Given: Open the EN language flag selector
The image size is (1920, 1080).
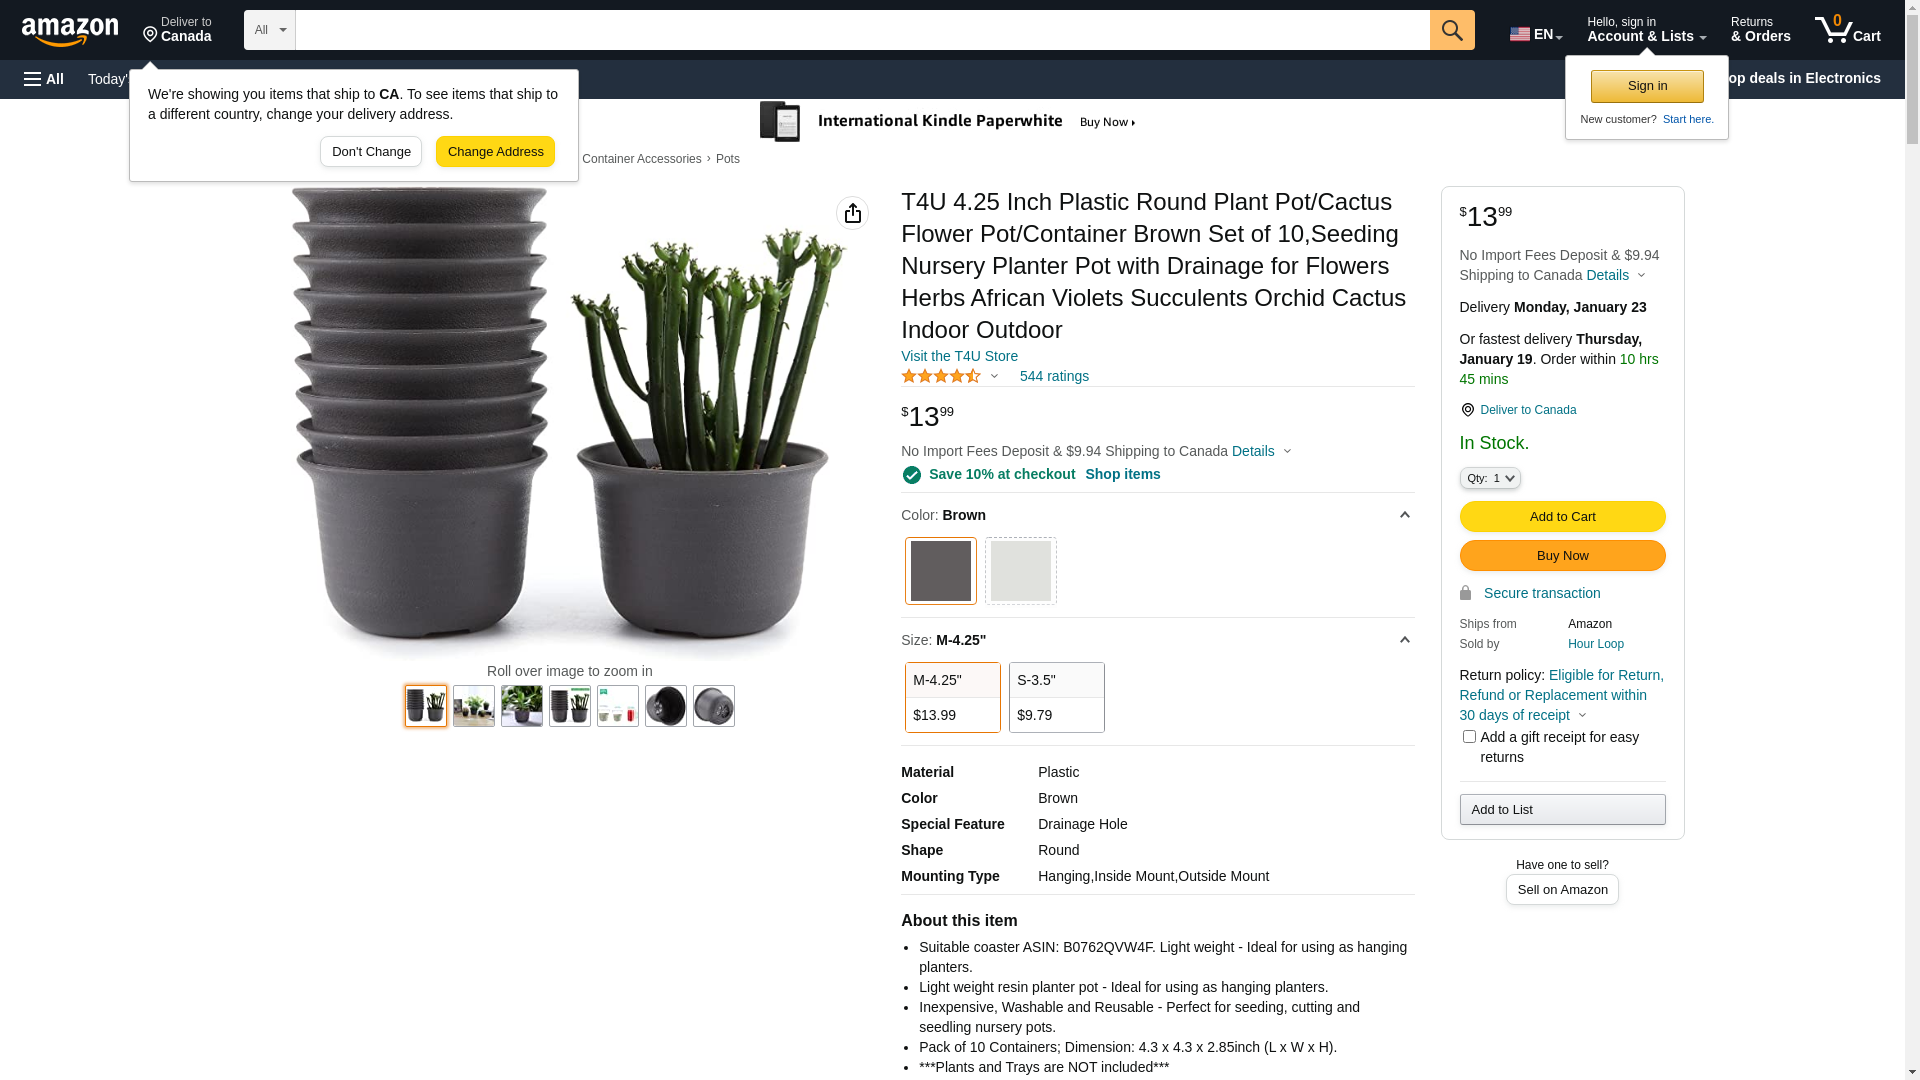Looking at the screenshot, I should (x=1536, y=34).
